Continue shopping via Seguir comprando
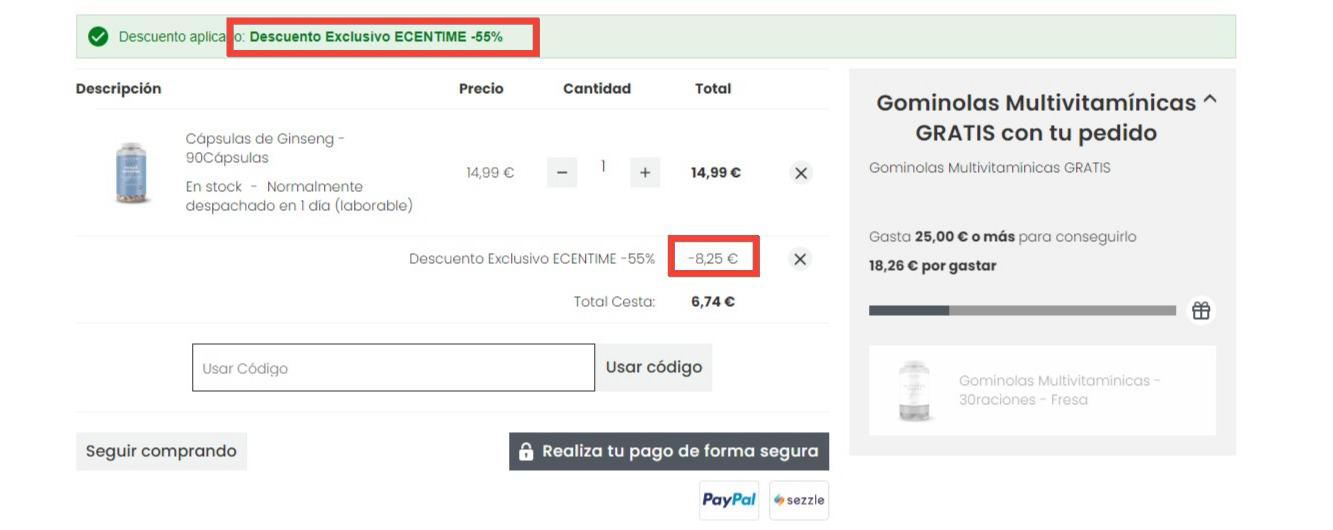Viewport: 1333px width, 530px height. coord(161,451)
